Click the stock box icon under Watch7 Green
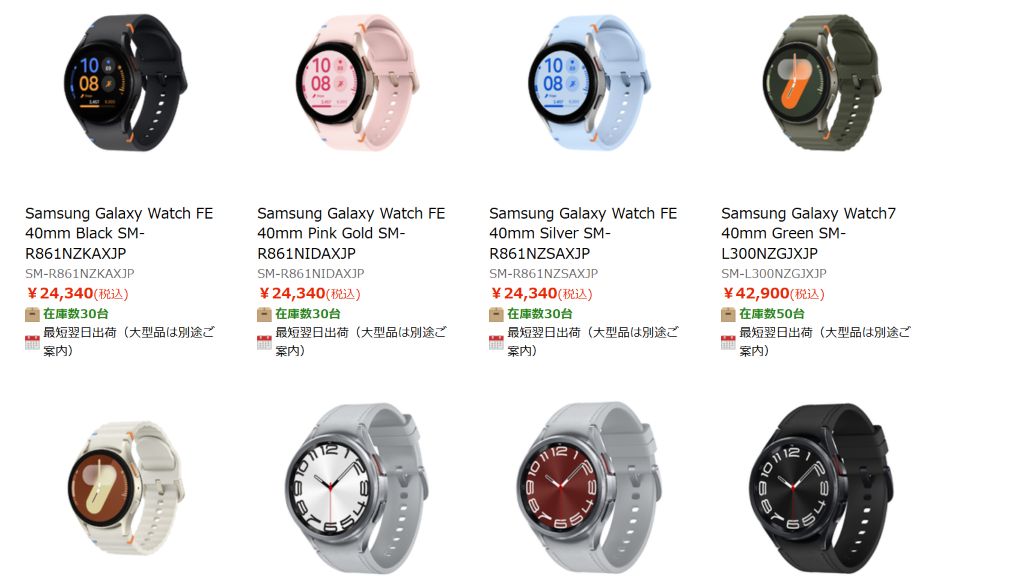Viewport: 1024px width, 576px height. point(728,314)
